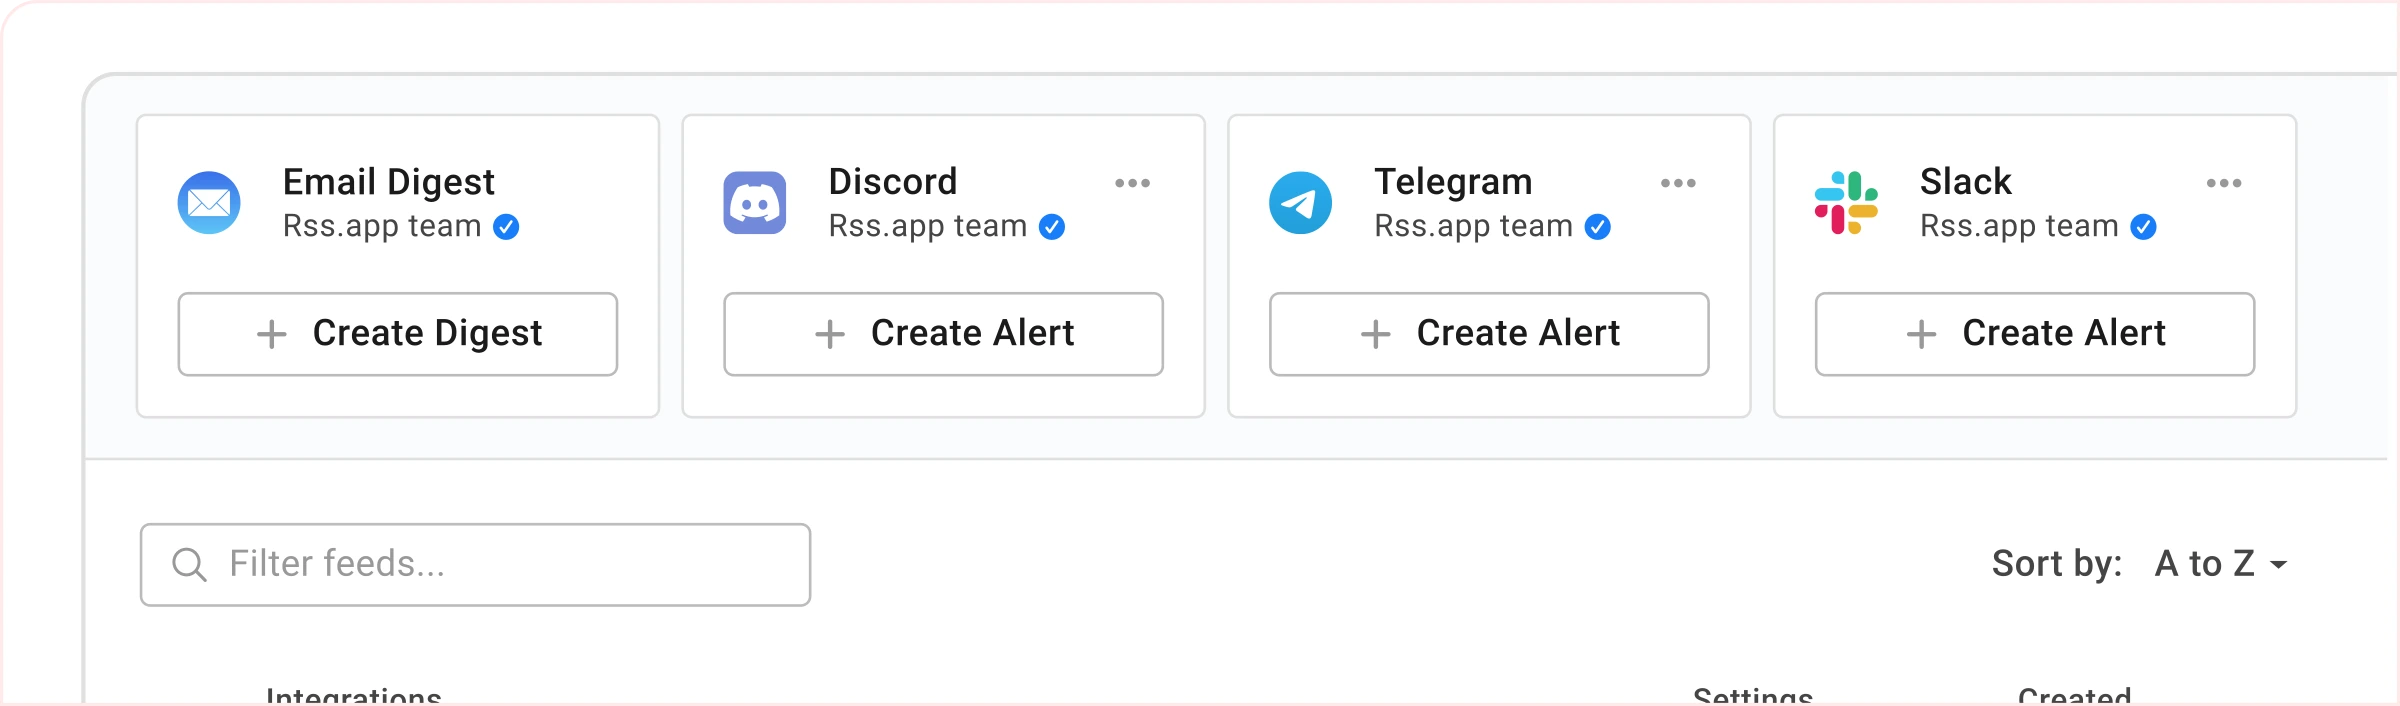Screen dimensions: 2400x706
Task: Click the Telegram paper plane icon
Action: pos(1302,202)
